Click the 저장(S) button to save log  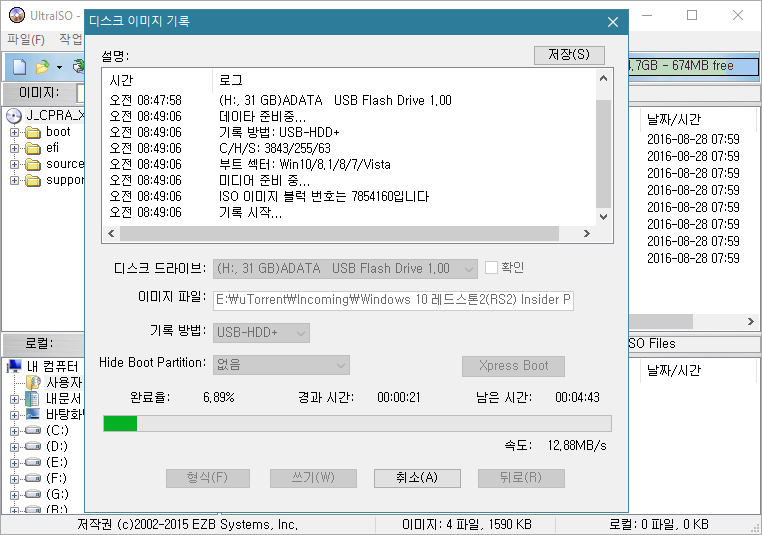click(569, 54)
